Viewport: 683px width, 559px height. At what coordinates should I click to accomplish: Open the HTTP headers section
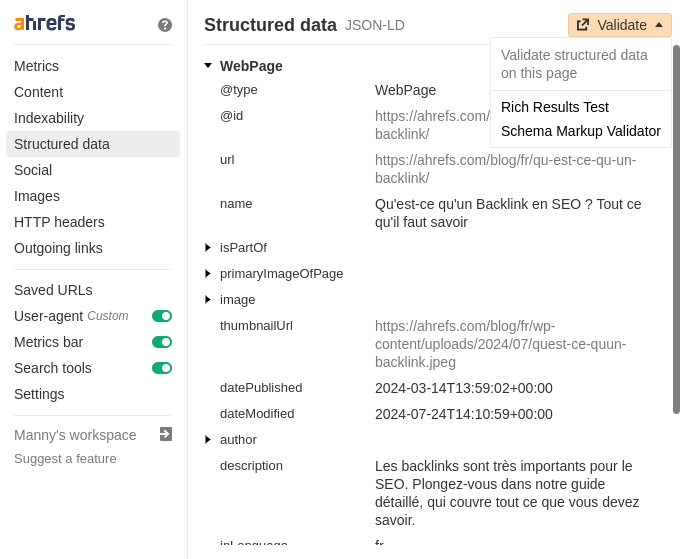pyautogui.click(x=59, y=222)
